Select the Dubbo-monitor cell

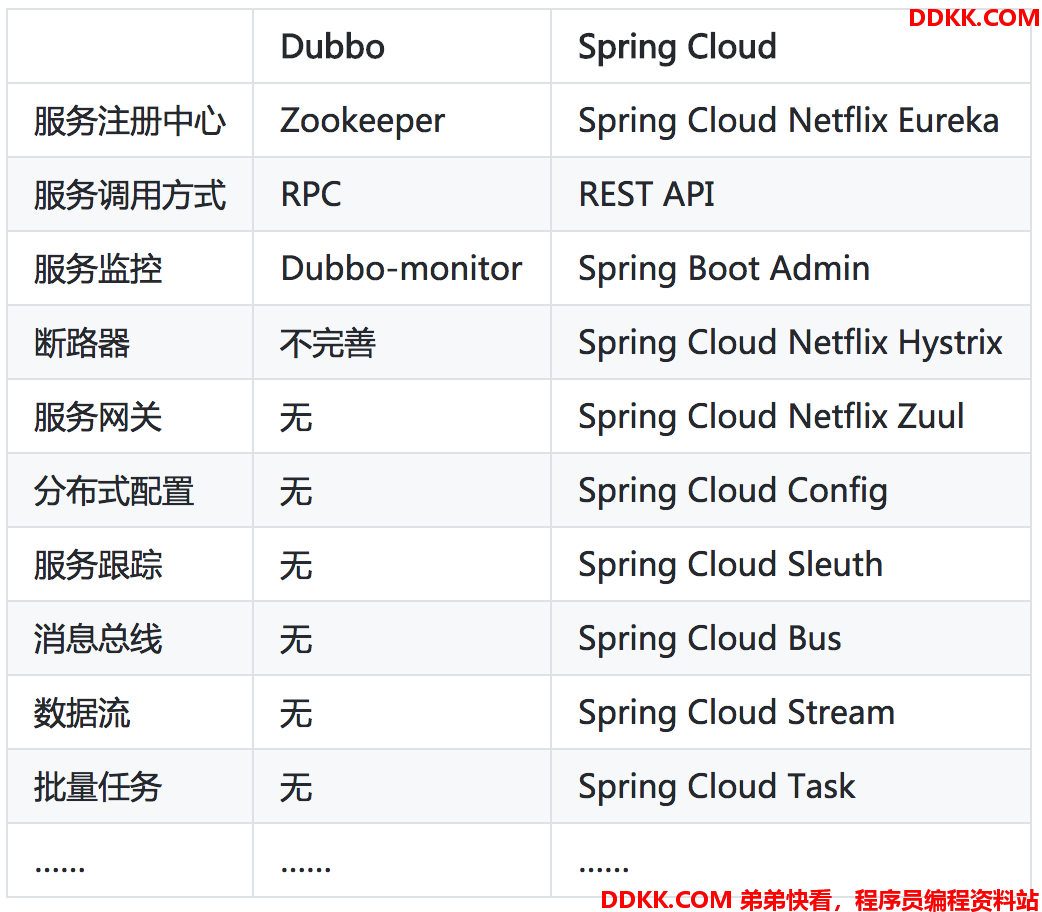(401, 269)
